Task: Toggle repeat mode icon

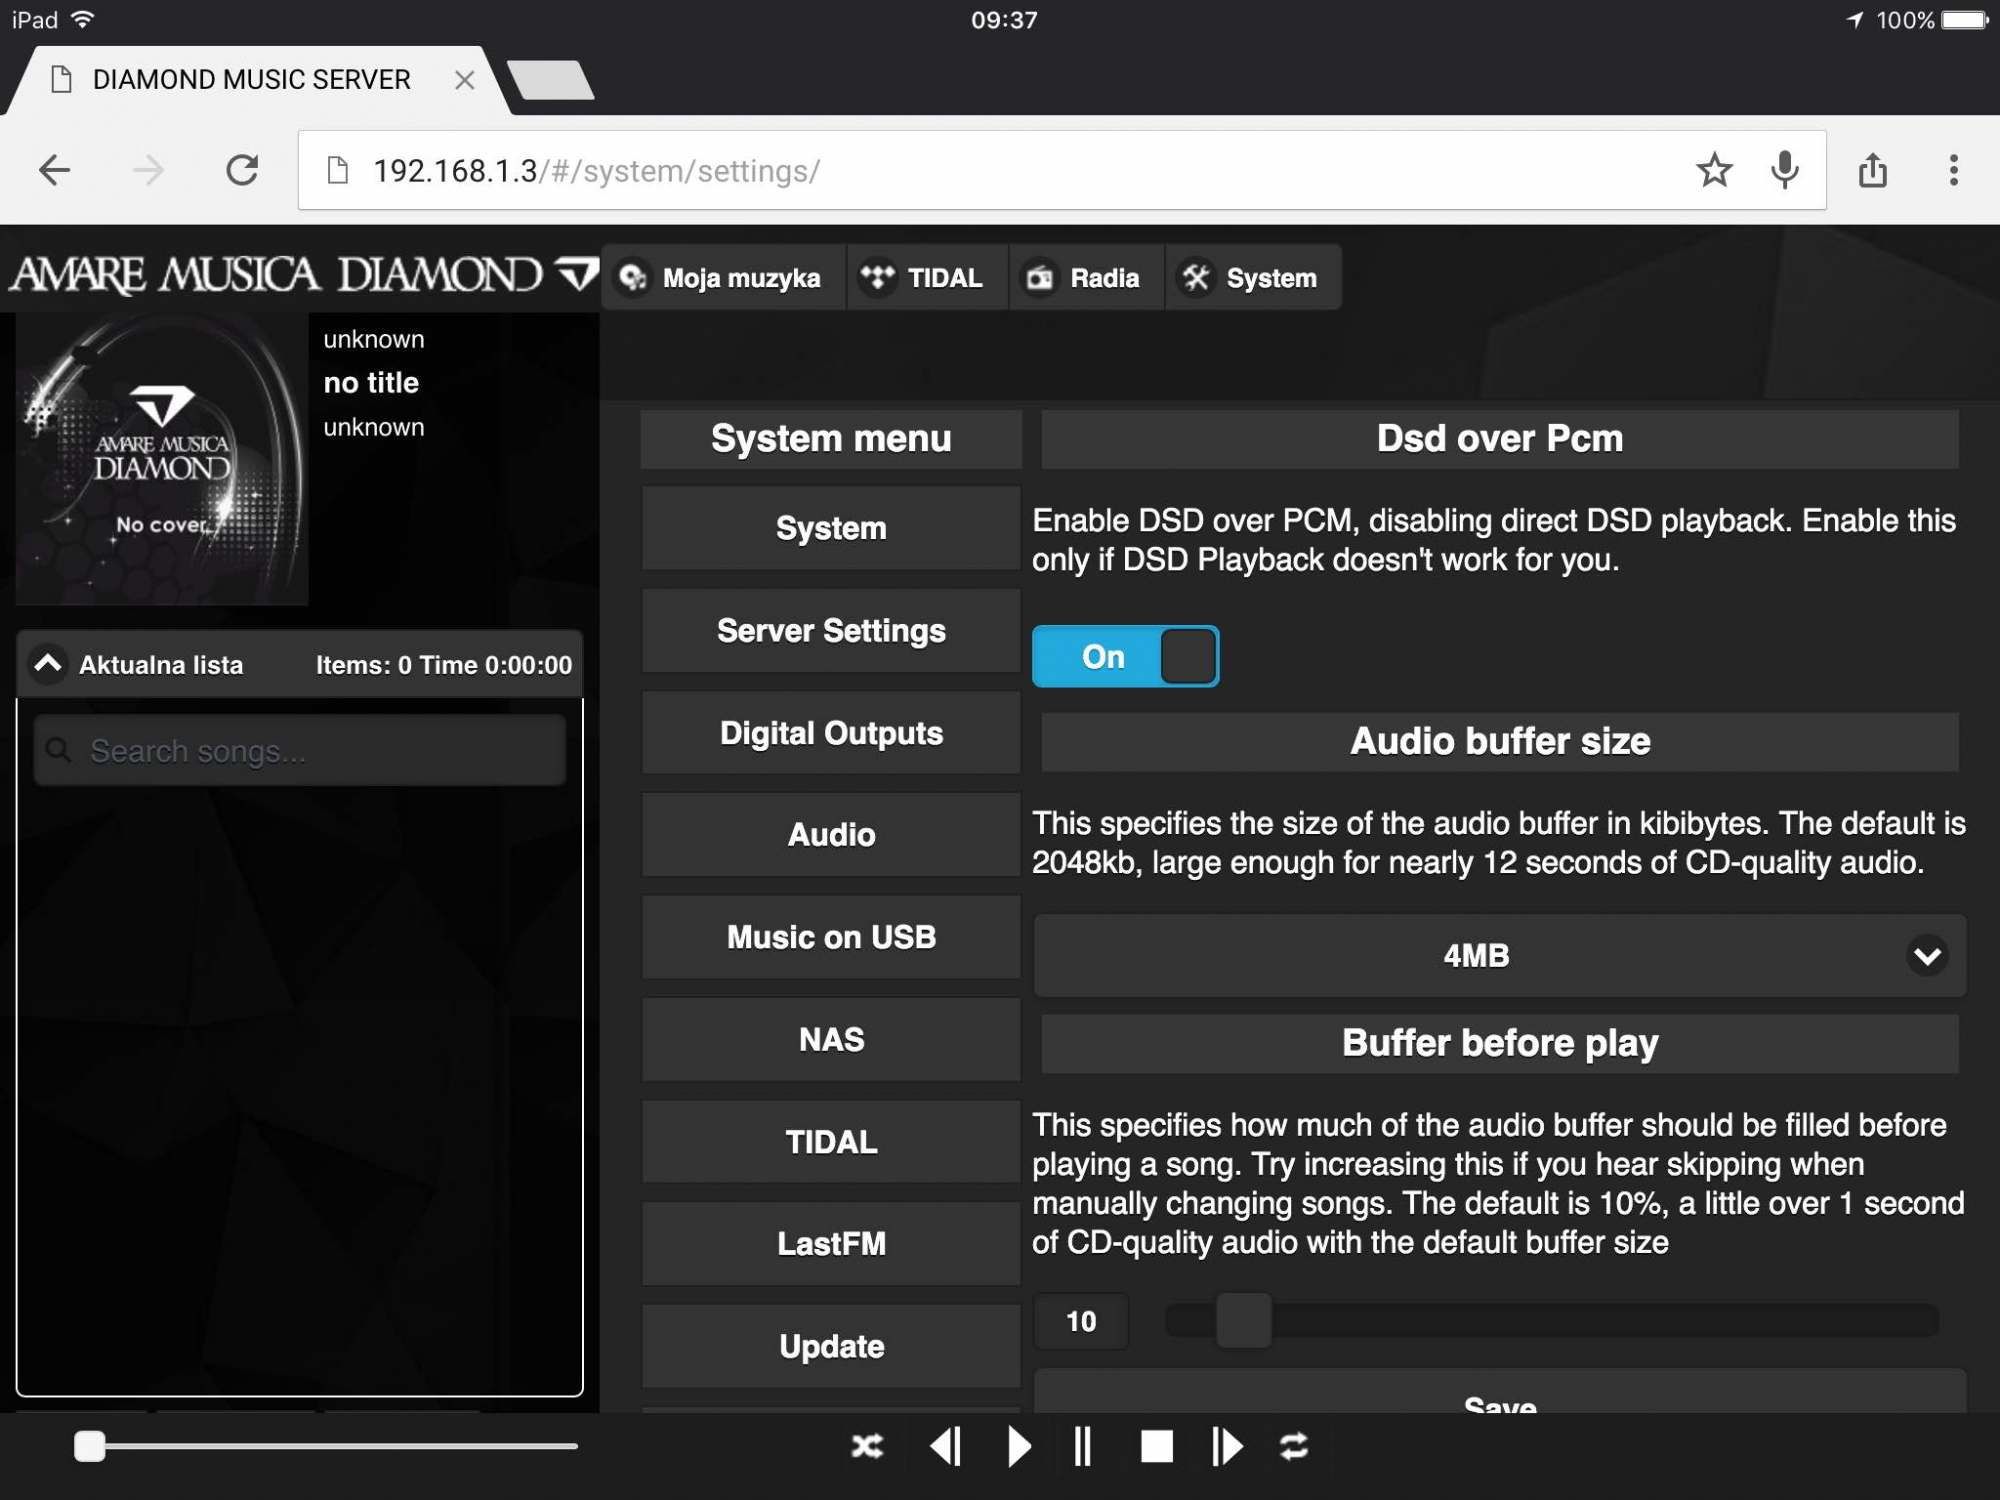Action: (1294, 1446)
